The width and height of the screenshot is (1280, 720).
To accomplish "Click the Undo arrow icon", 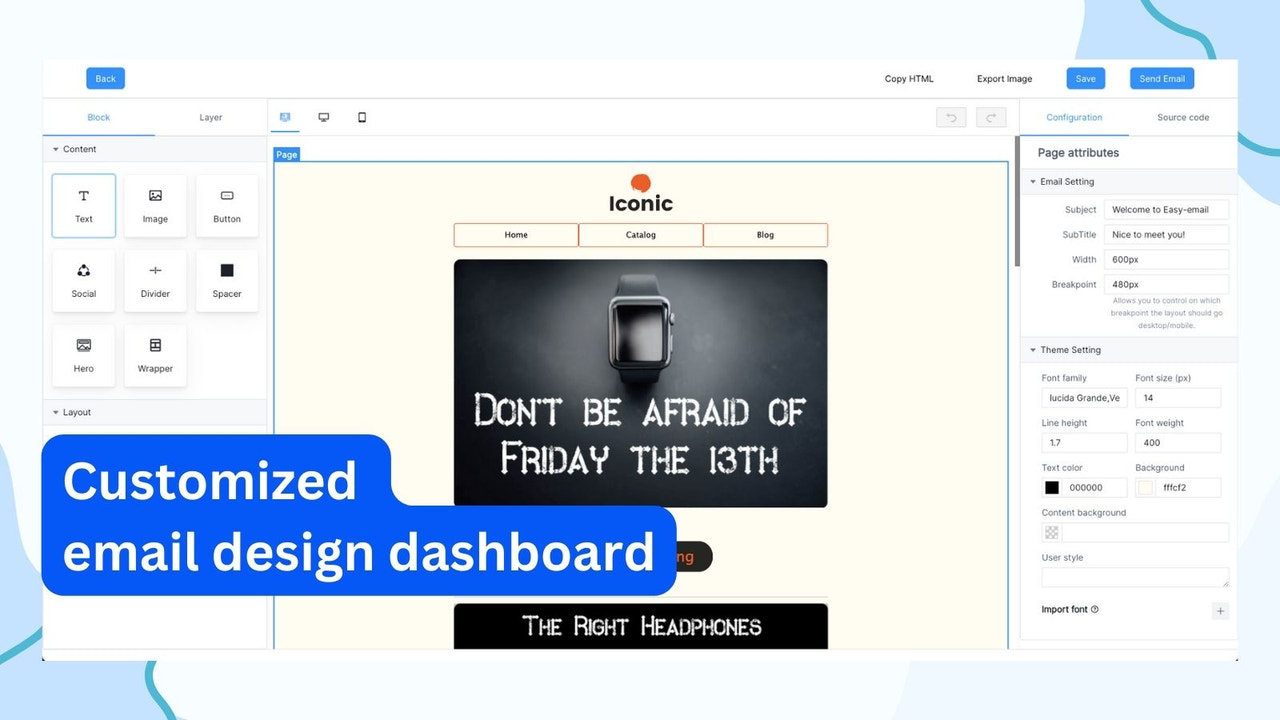I will [951, 117].
